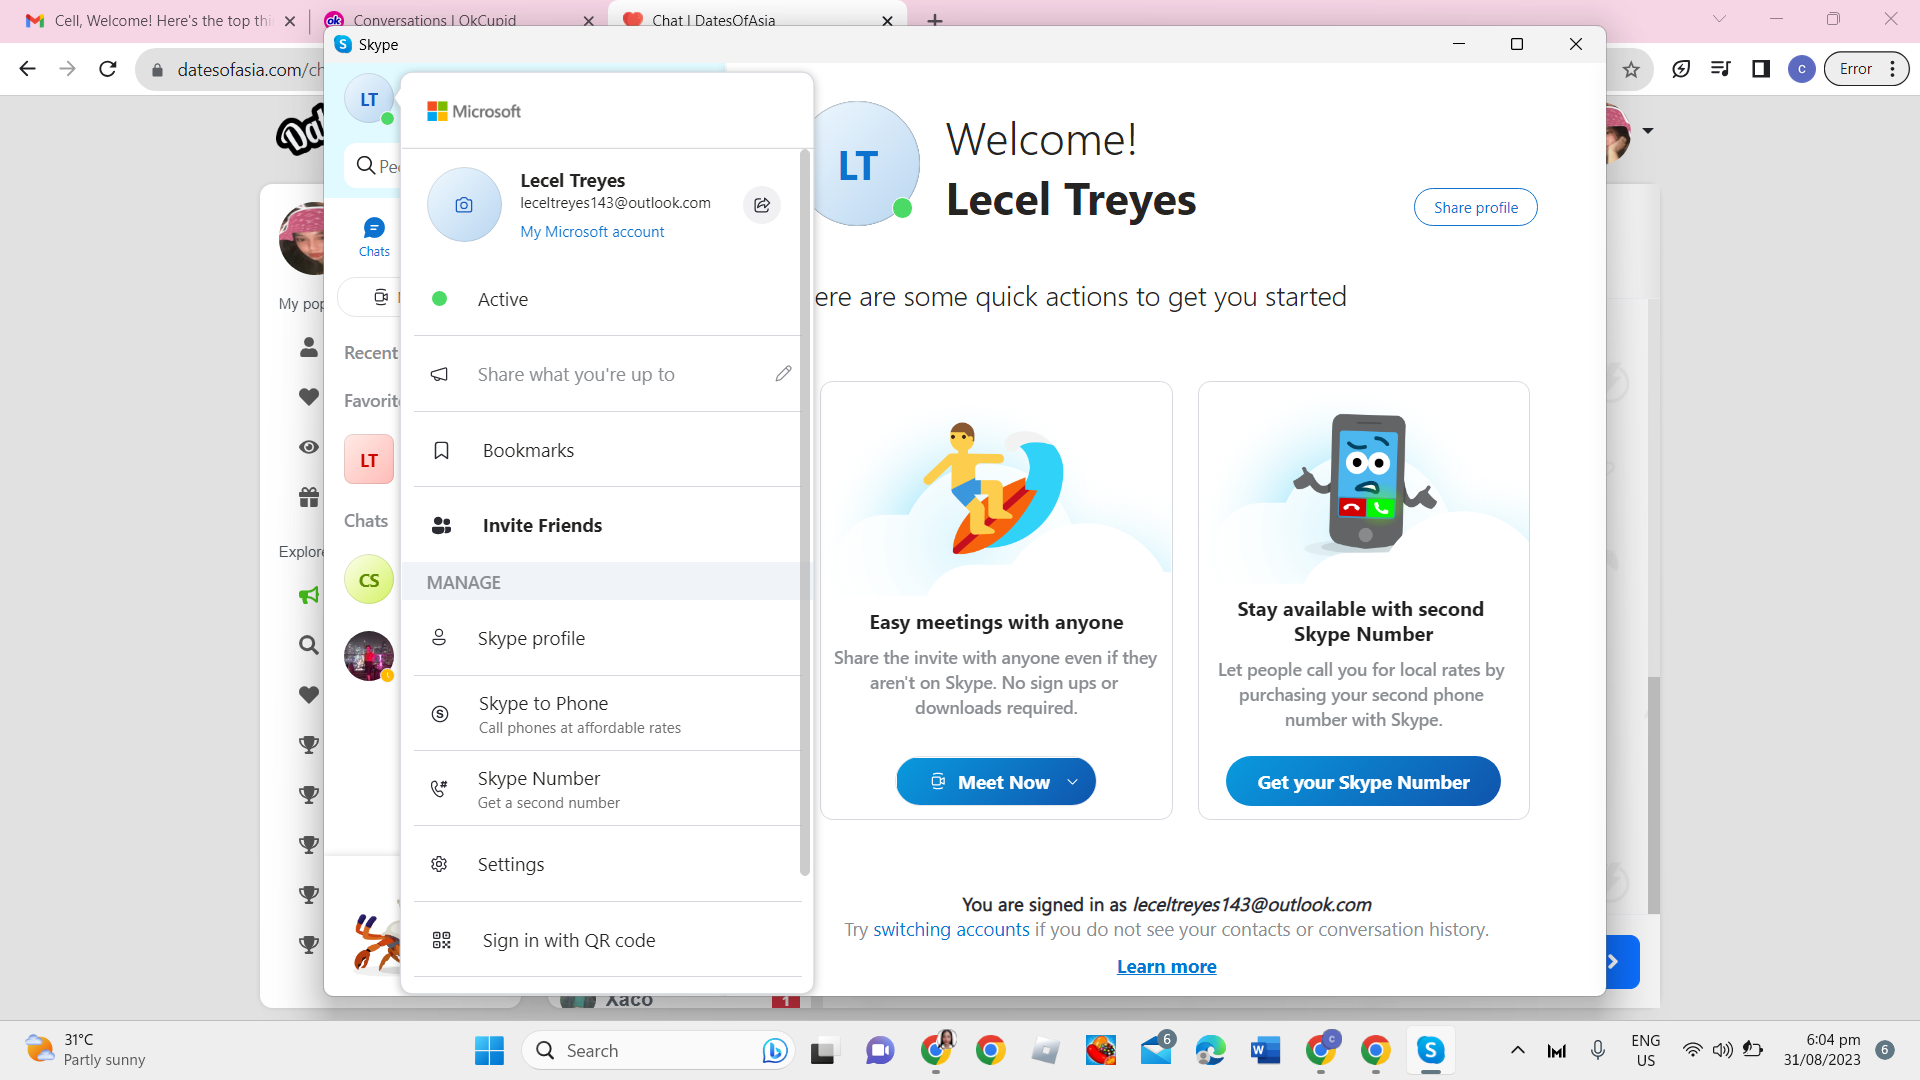Click the taskbar Search box
Image resolution: width=1920 pixels, height=1080 pixels.
(658, 1050)
